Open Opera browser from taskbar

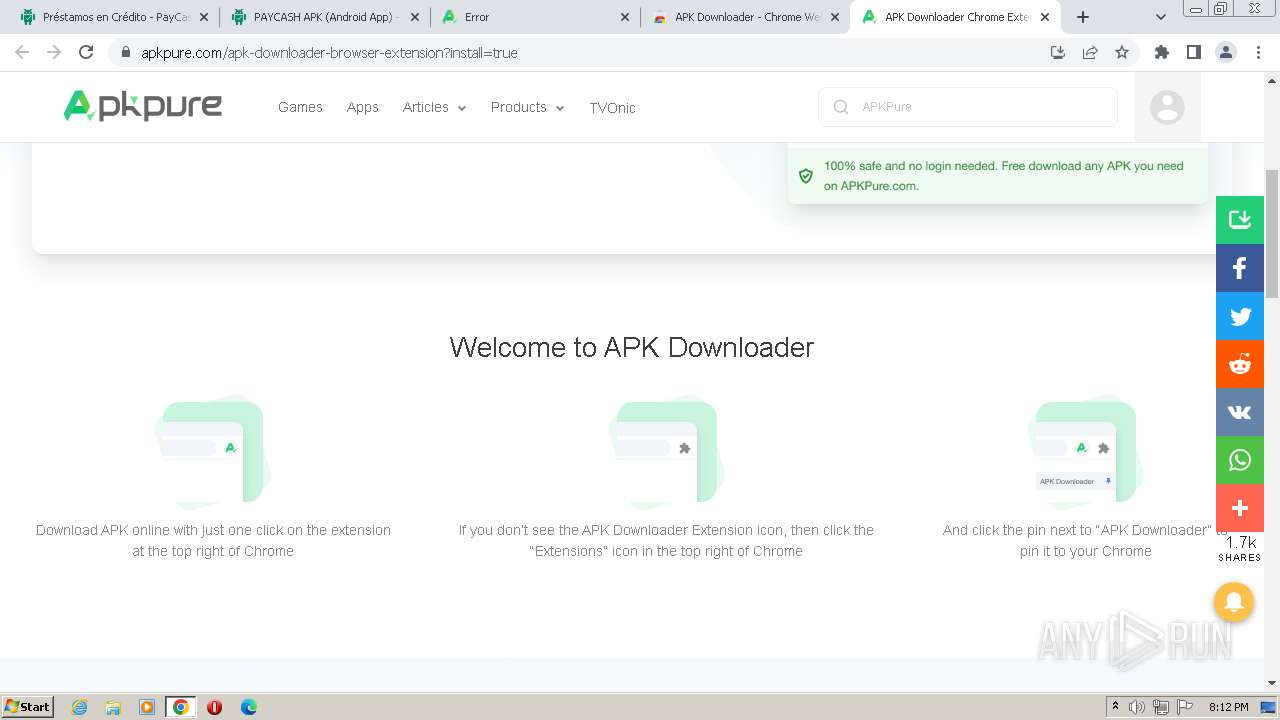point(214,707)
